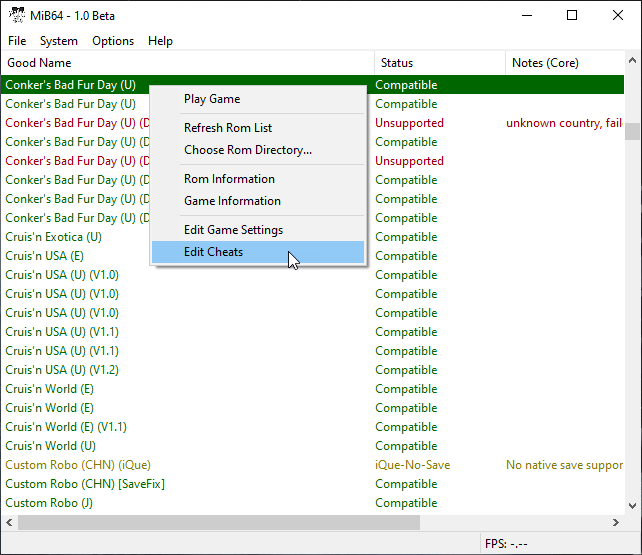Click the Notes (Core) column header

pyautogui.click(x=565, y=63)
